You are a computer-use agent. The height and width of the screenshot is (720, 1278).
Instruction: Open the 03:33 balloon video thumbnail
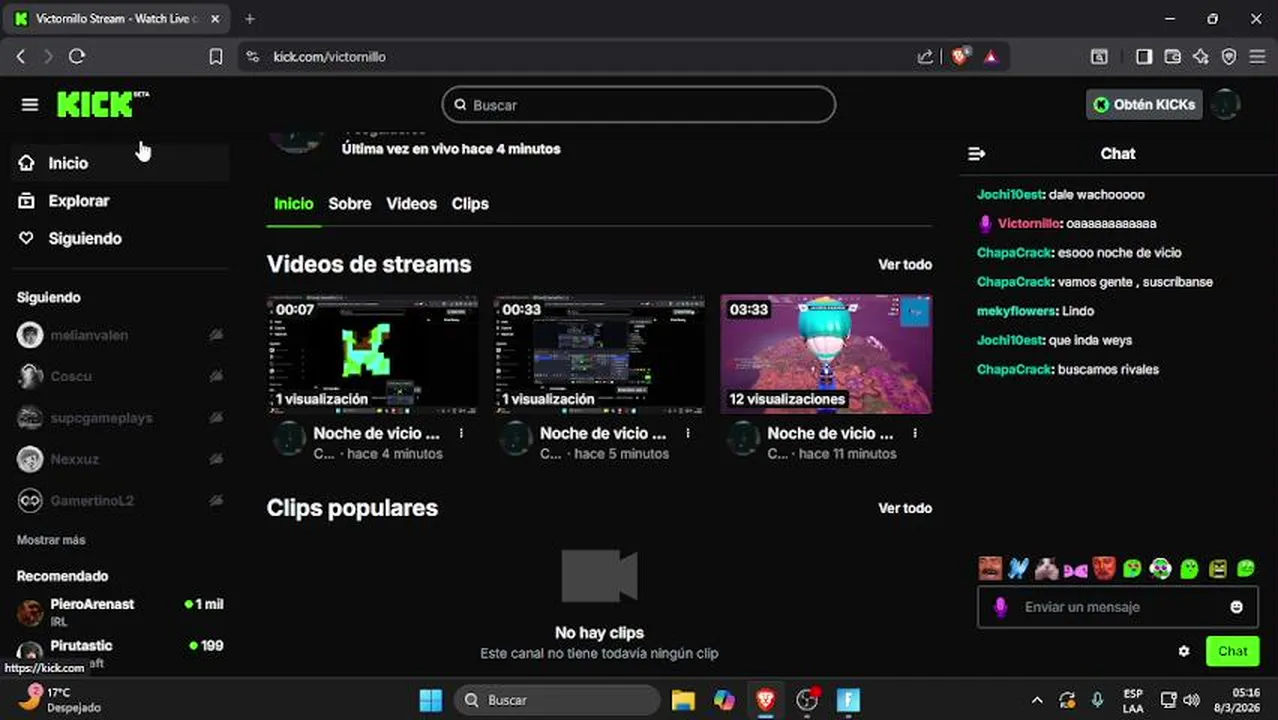(x=826, y=354)
